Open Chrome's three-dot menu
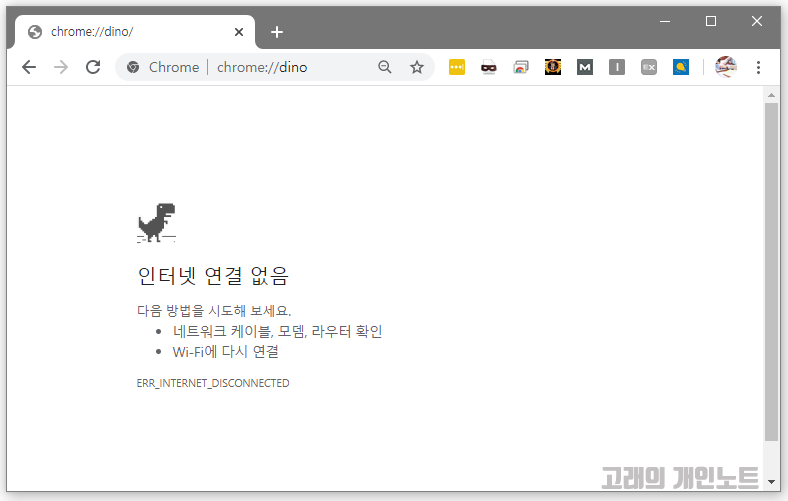The height and width of the screenshot is (501, 788). click(758, 67)
